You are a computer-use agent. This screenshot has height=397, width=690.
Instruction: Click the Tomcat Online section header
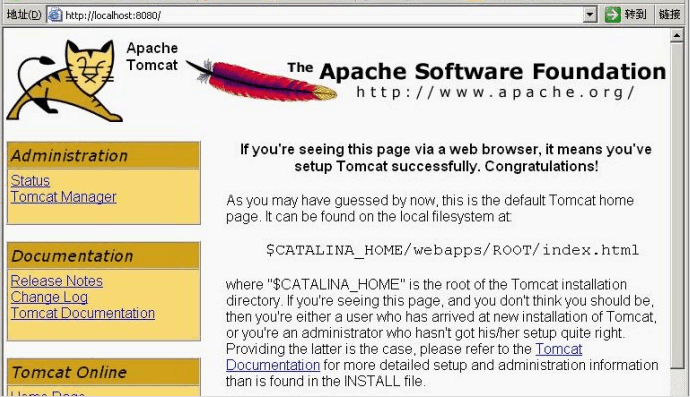pyautogui.click(x=104, y=372)
